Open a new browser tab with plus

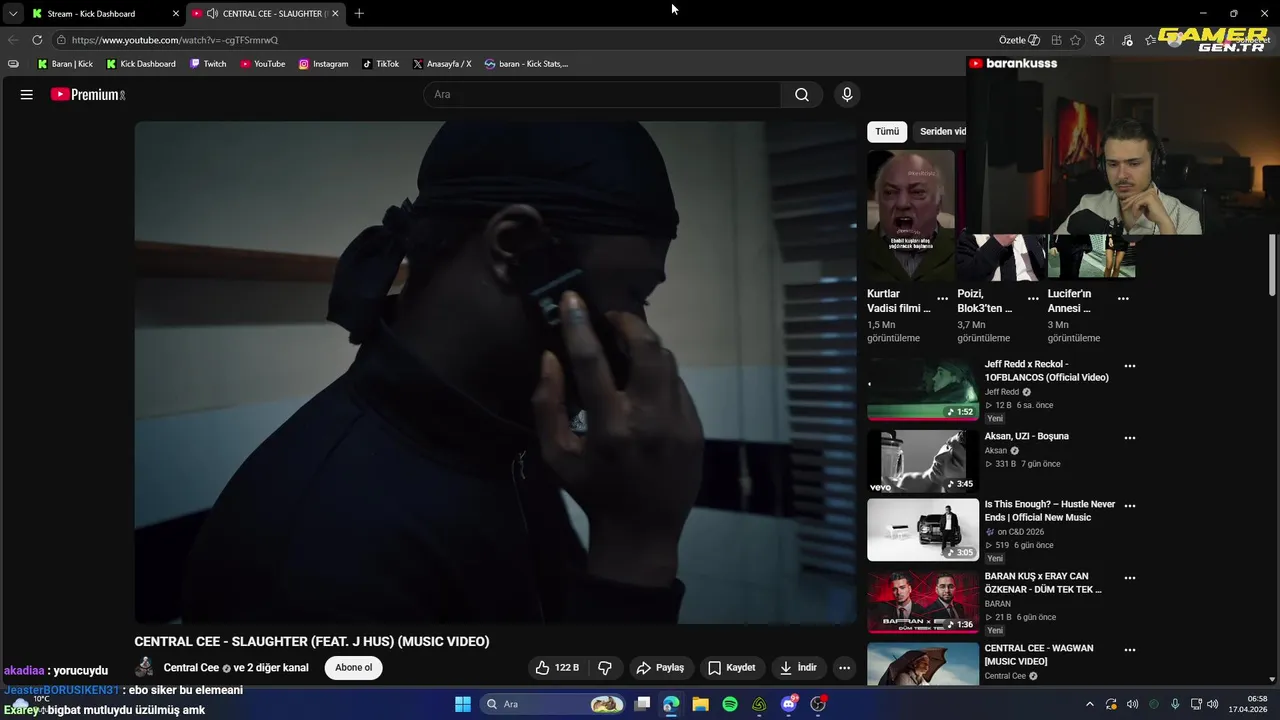click(x=359, y=13)
